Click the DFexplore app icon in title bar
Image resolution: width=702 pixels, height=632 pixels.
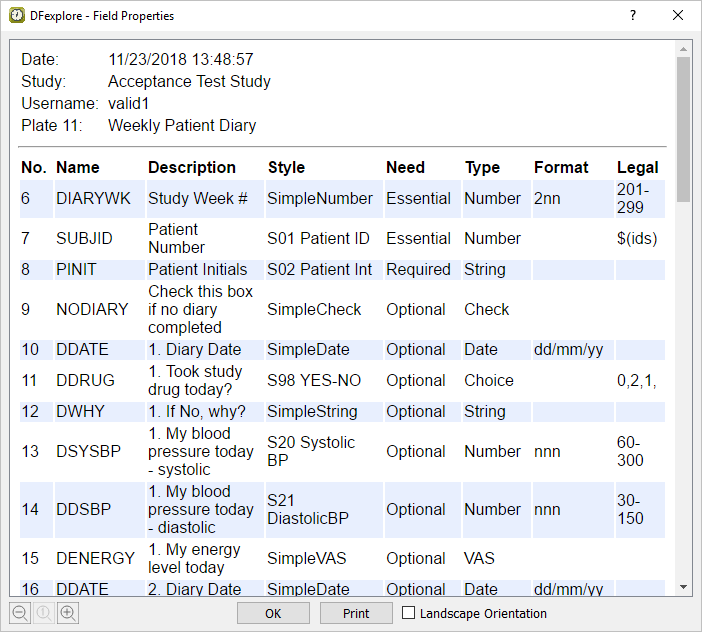17,16
